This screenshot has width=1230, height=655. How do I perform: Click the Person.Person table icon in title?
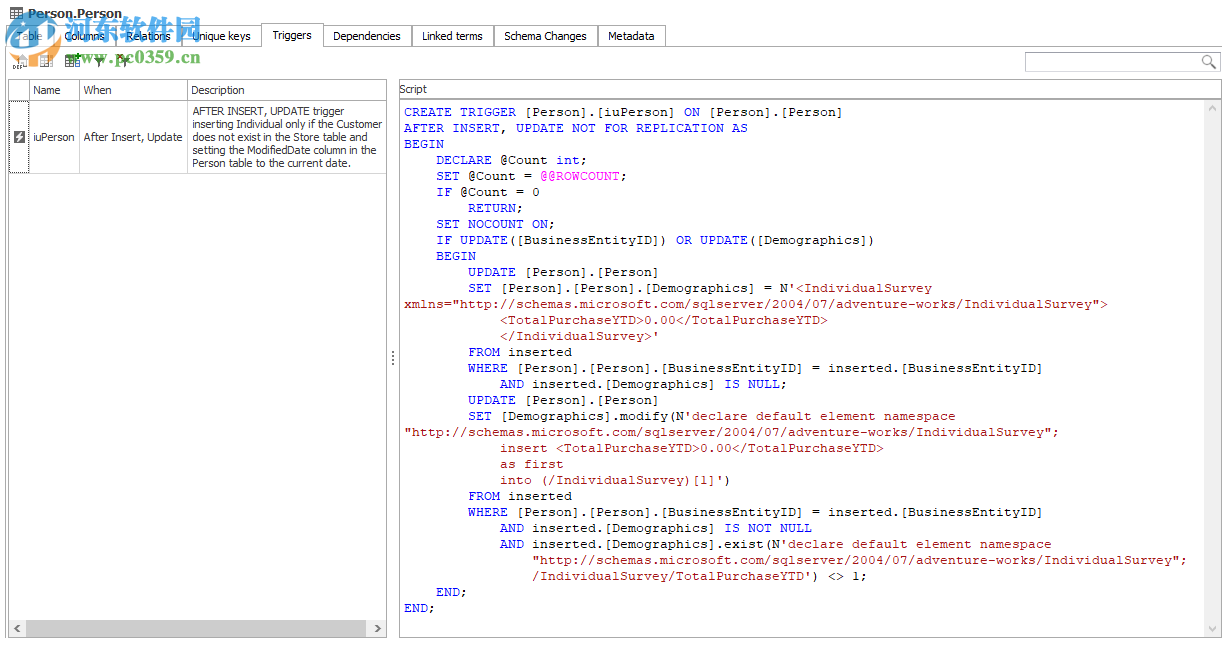click(x=16, y=14)
